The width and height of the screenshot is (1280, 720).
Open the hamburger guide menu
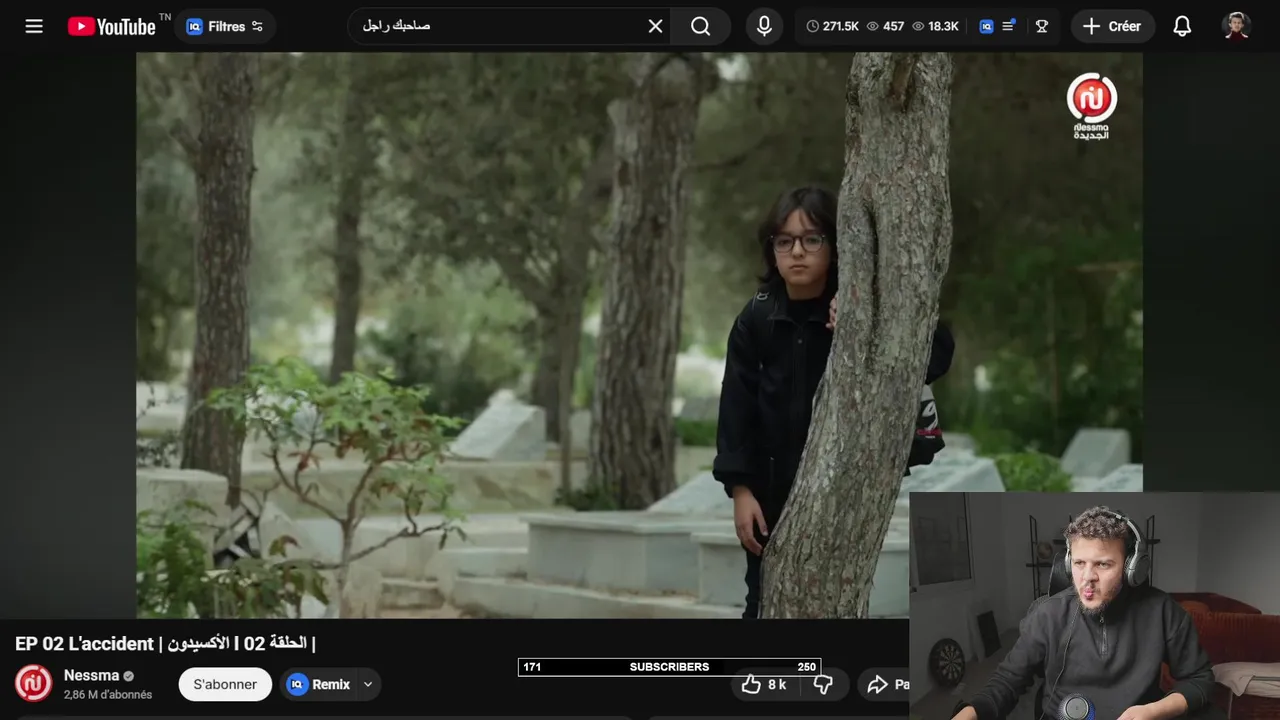click(x=34, y=26)
